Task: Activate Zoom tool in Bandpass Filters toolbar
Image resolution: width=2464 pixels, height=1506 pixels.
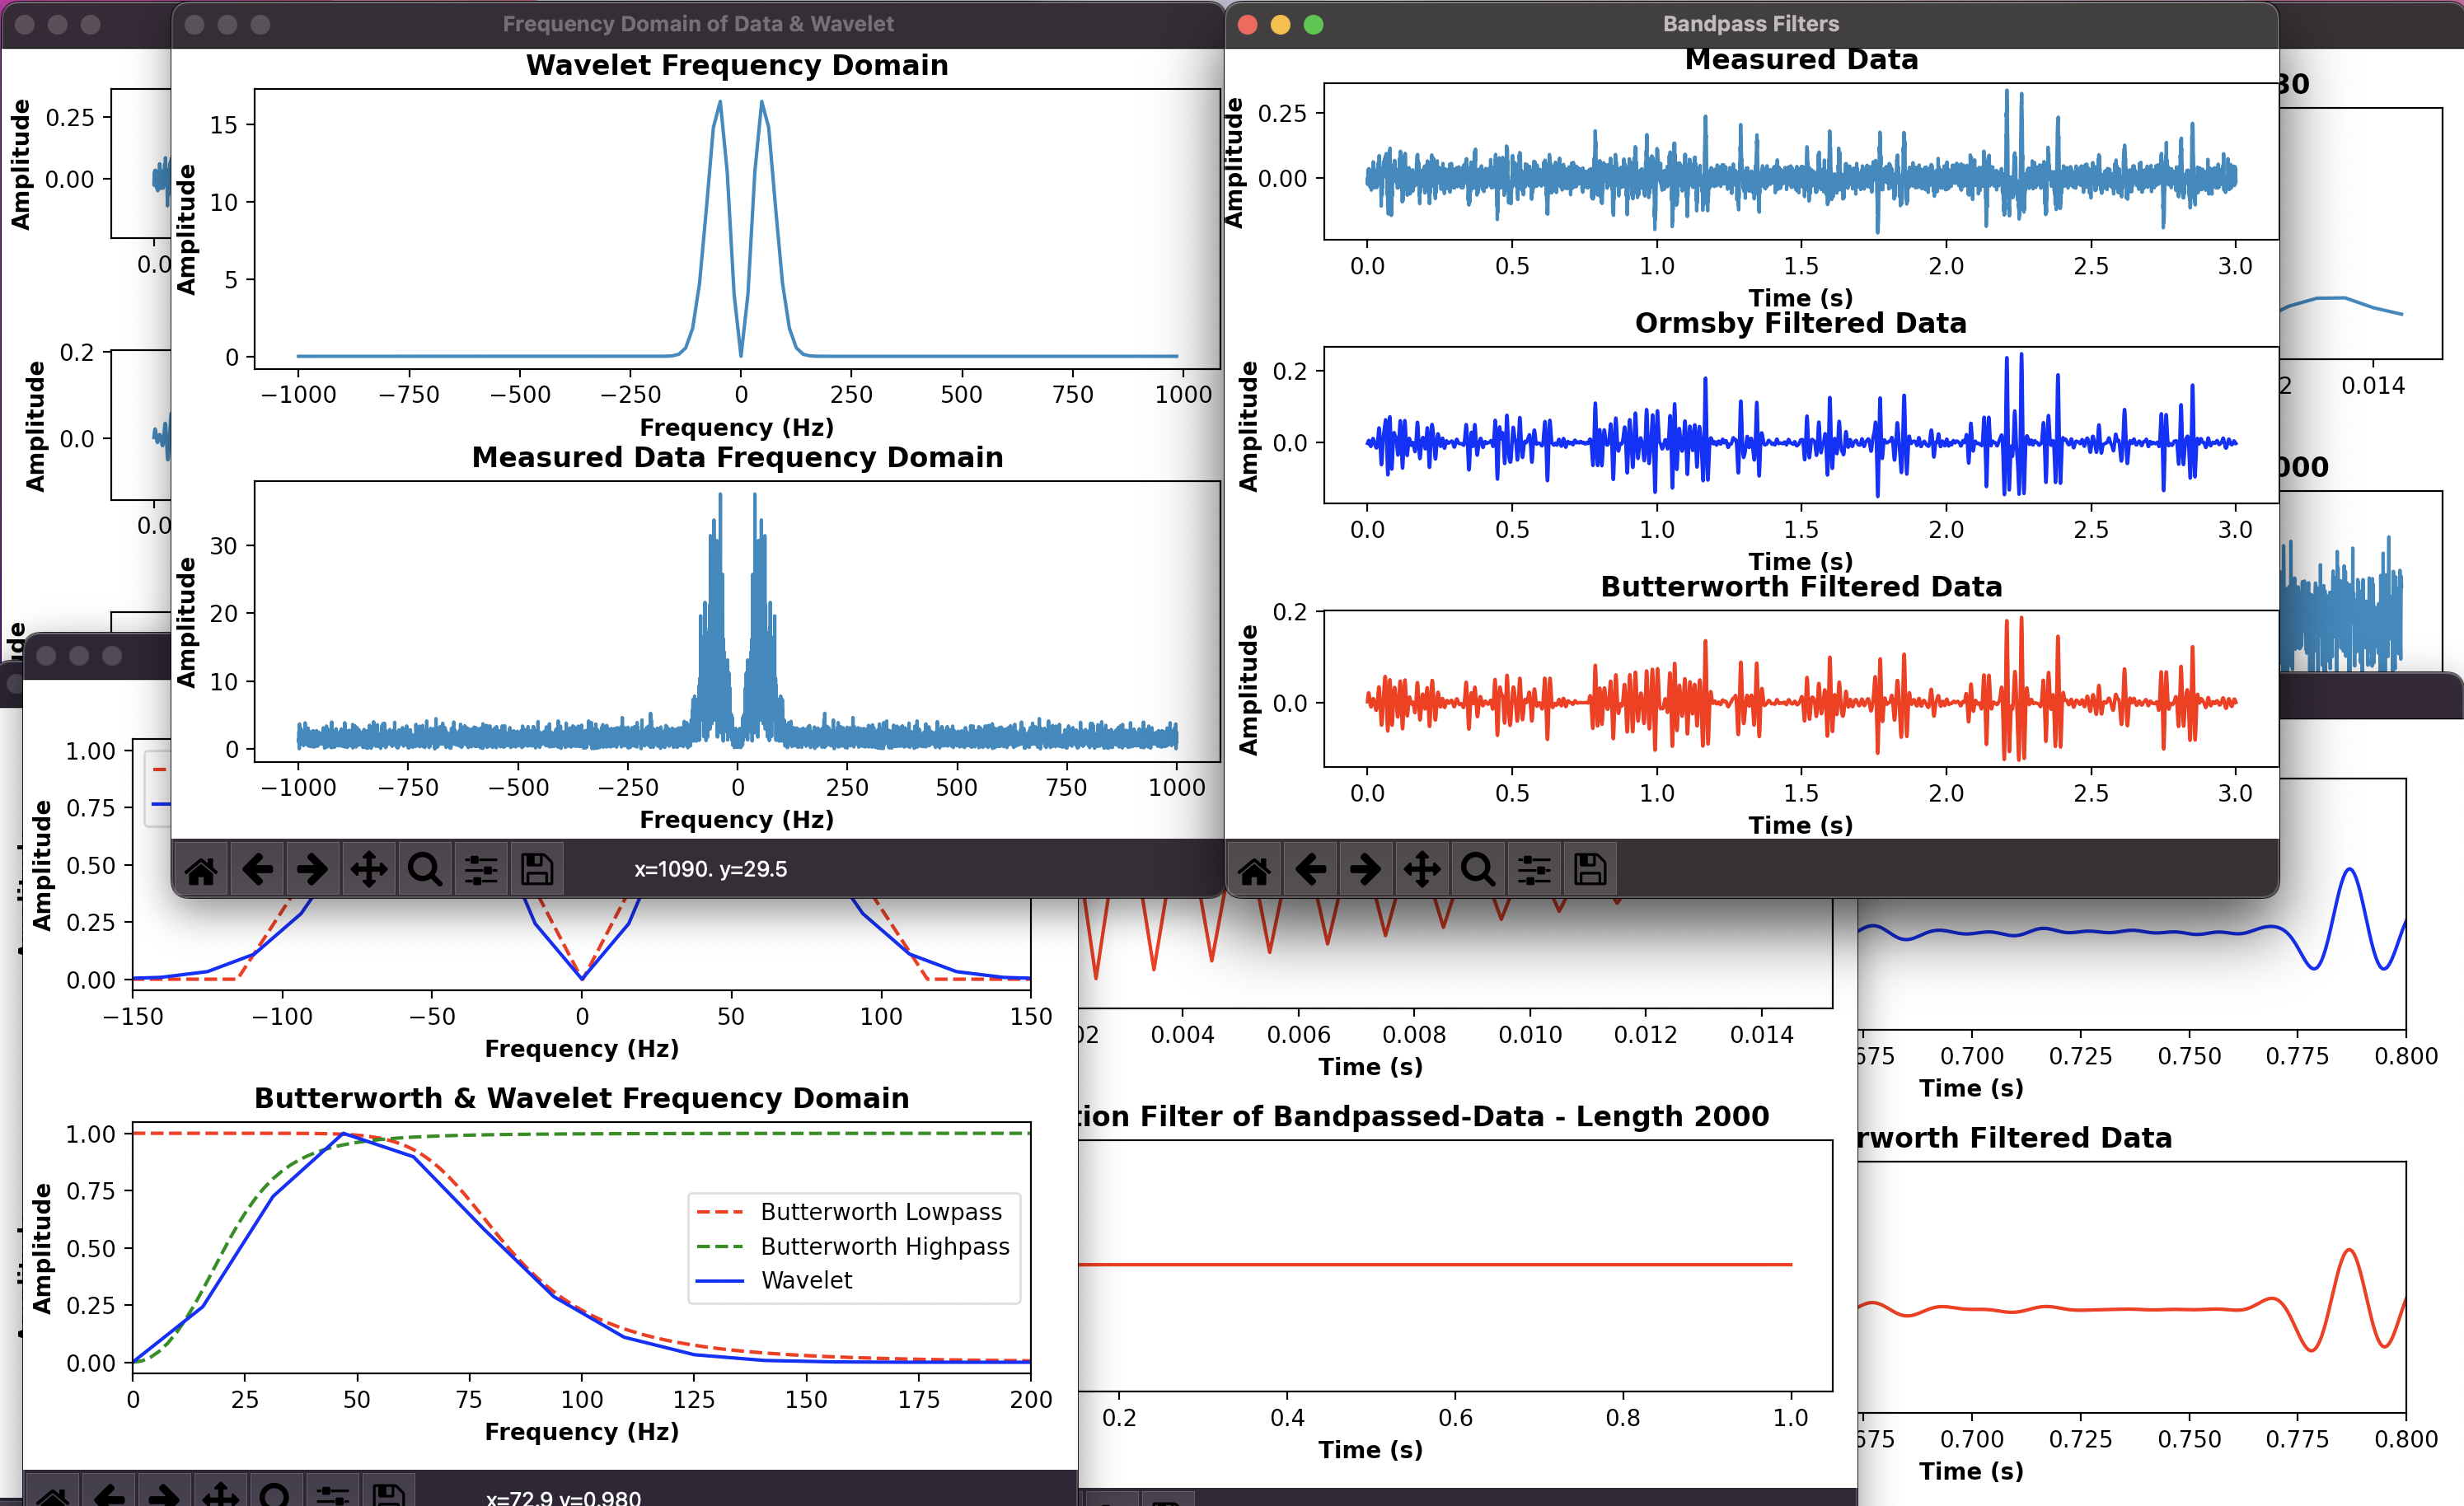Action: [x=1478, y=869]
